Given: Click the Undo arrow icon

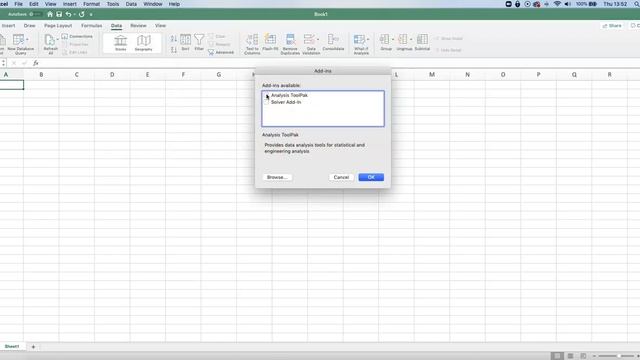Looking at the screenshot, I should pyautogui.click(x=68, y=14).
